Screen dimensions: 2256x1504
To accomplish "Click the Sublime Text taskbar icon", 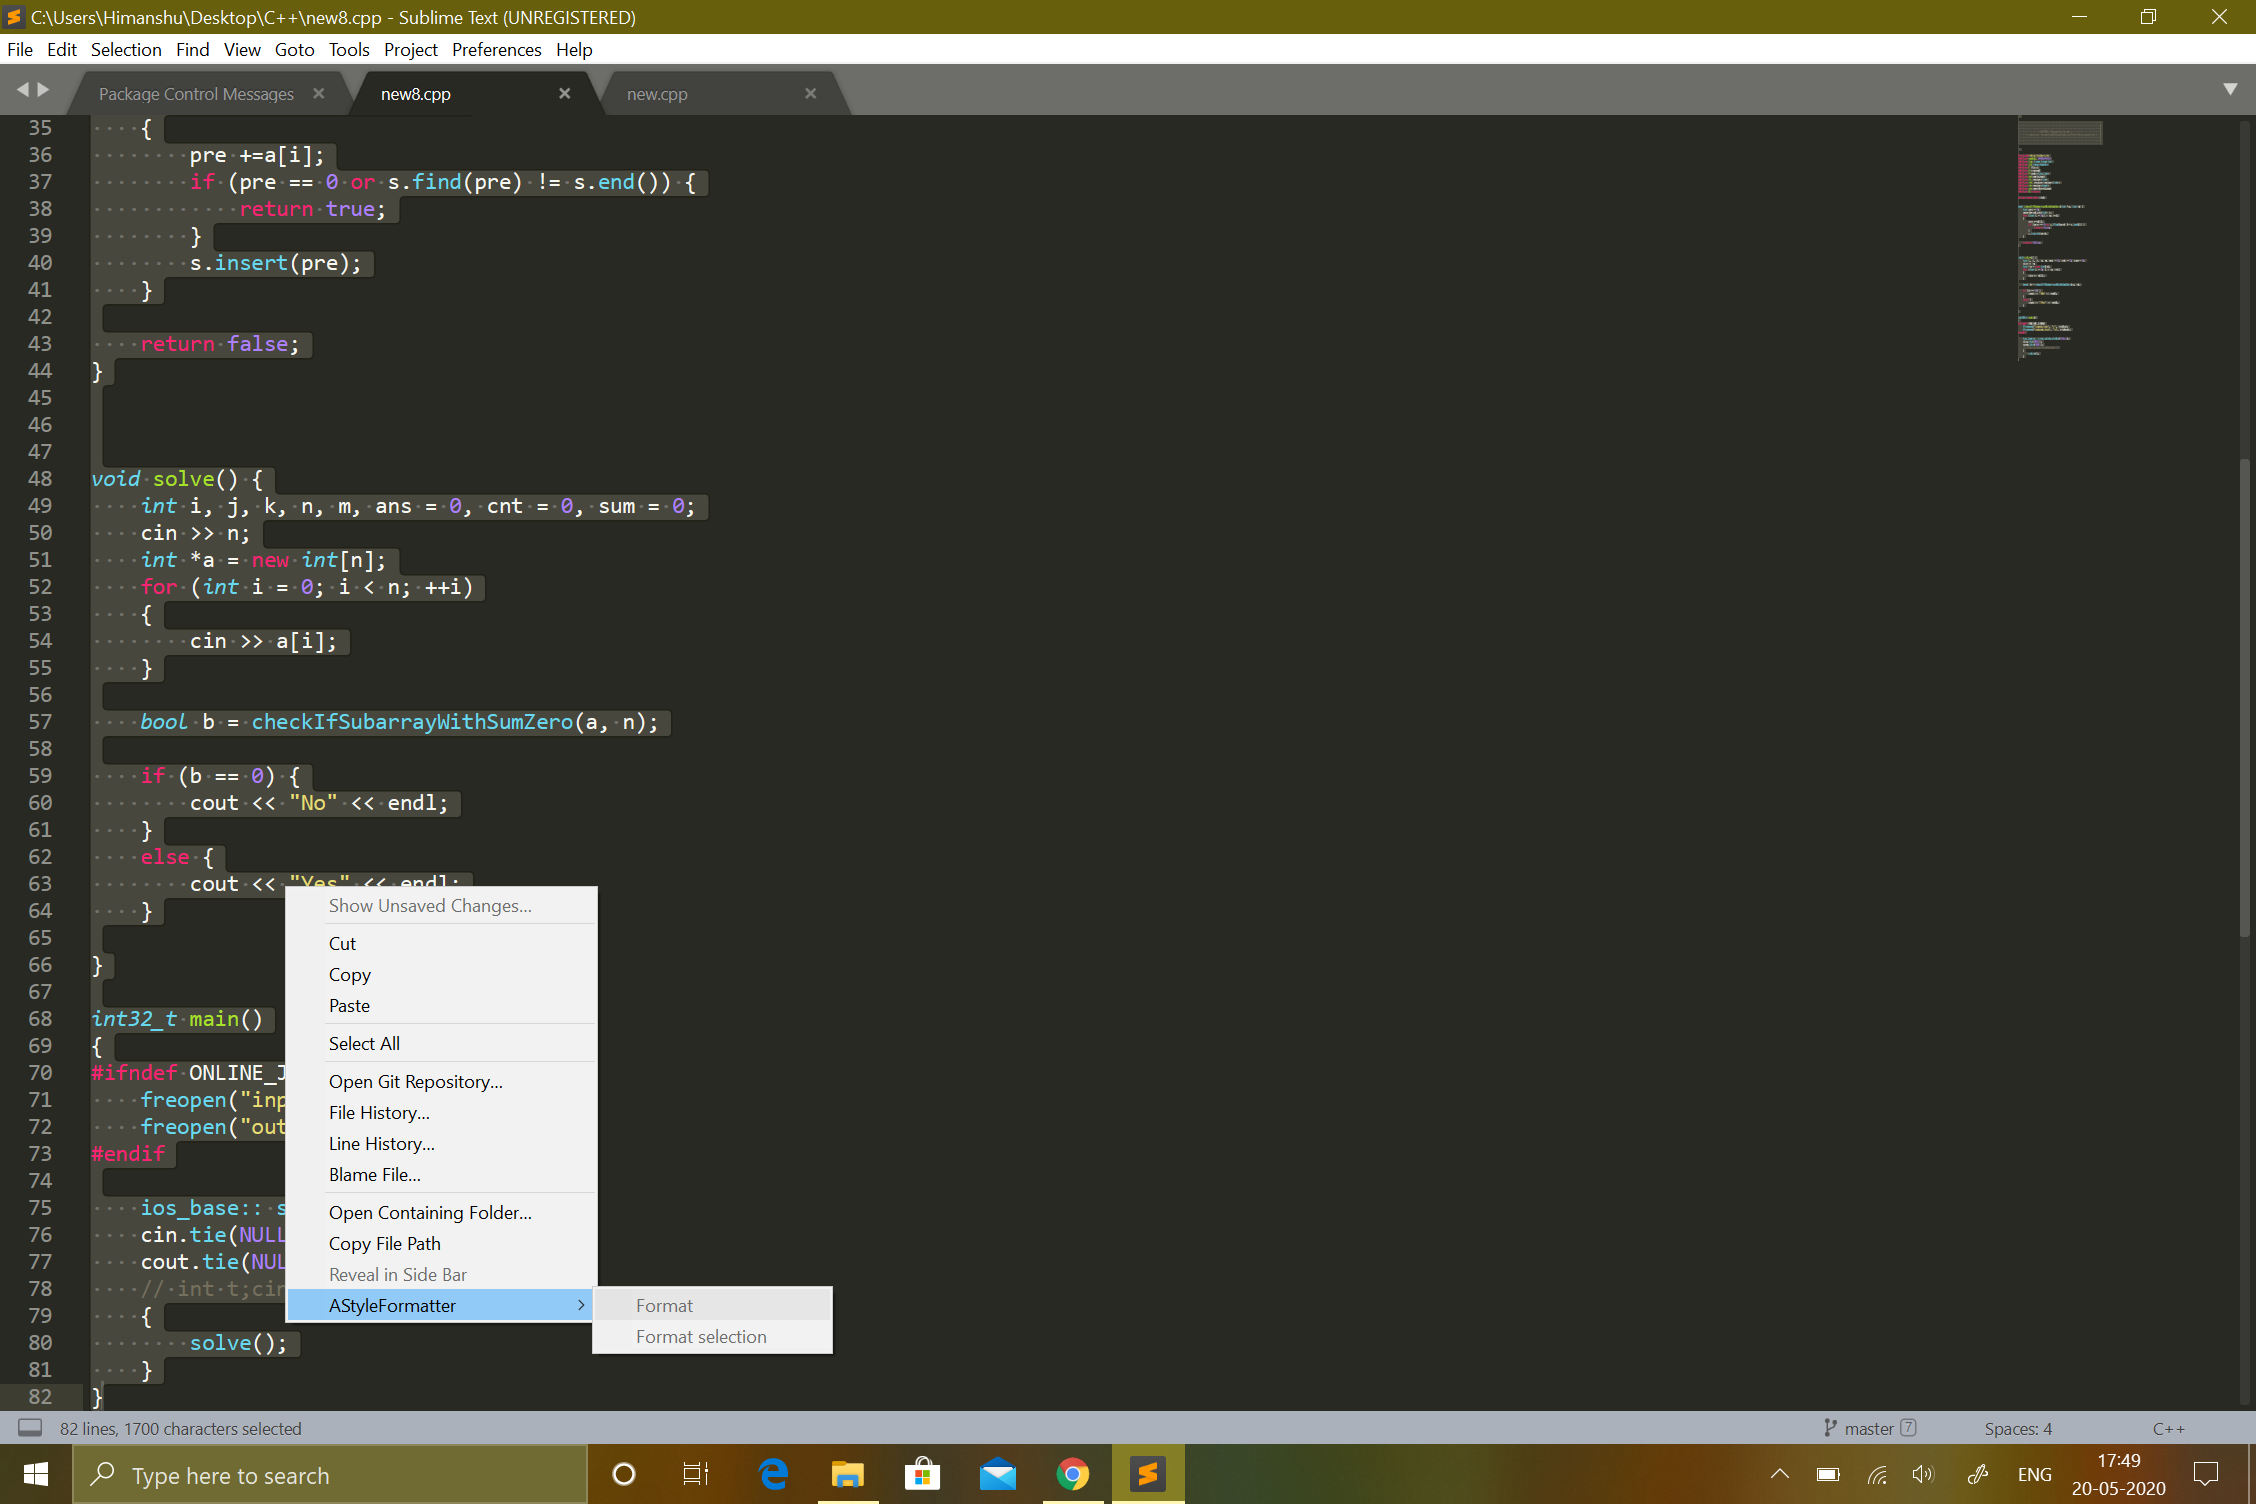I will pos(1147,1474).
